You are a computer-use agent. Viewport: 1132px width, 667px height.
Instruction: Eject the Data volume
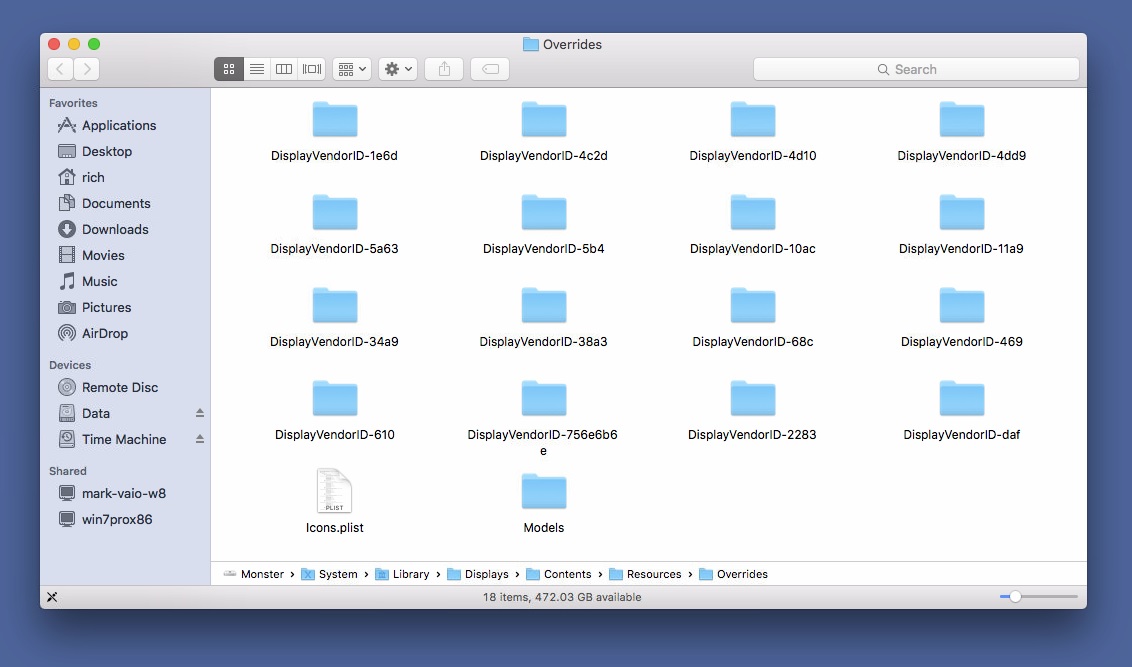pyautogui.click(x=200, y=413)
